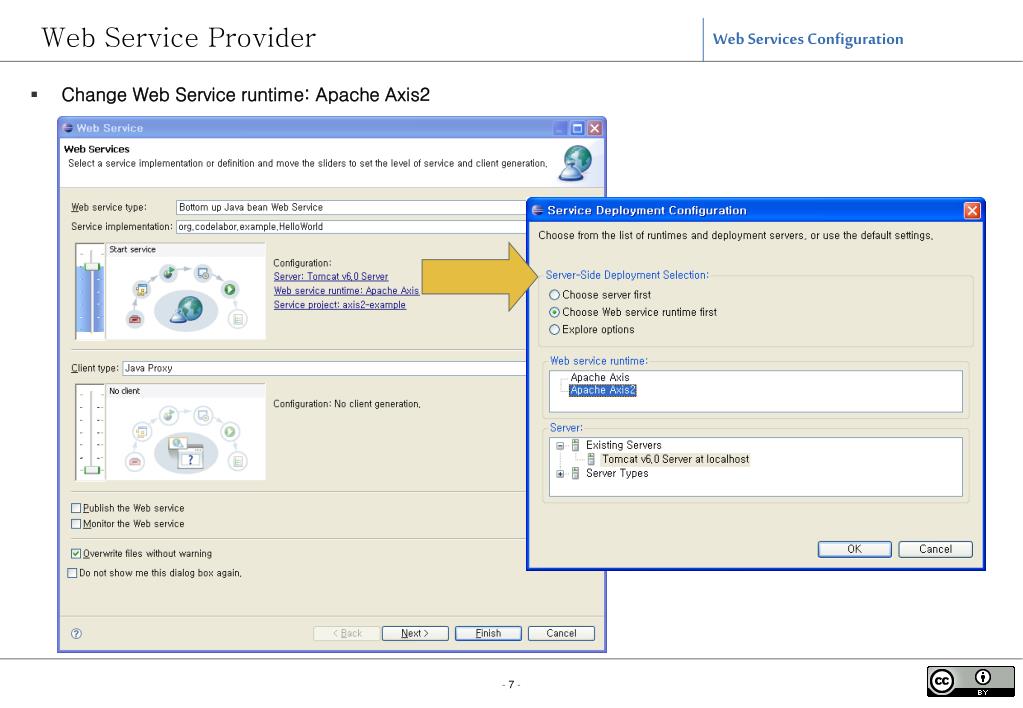This screenshot has width=1023, height=708.
Task: Open 'Web service runtime: Apache Axis' link
Action: click(x=346, y=291)
